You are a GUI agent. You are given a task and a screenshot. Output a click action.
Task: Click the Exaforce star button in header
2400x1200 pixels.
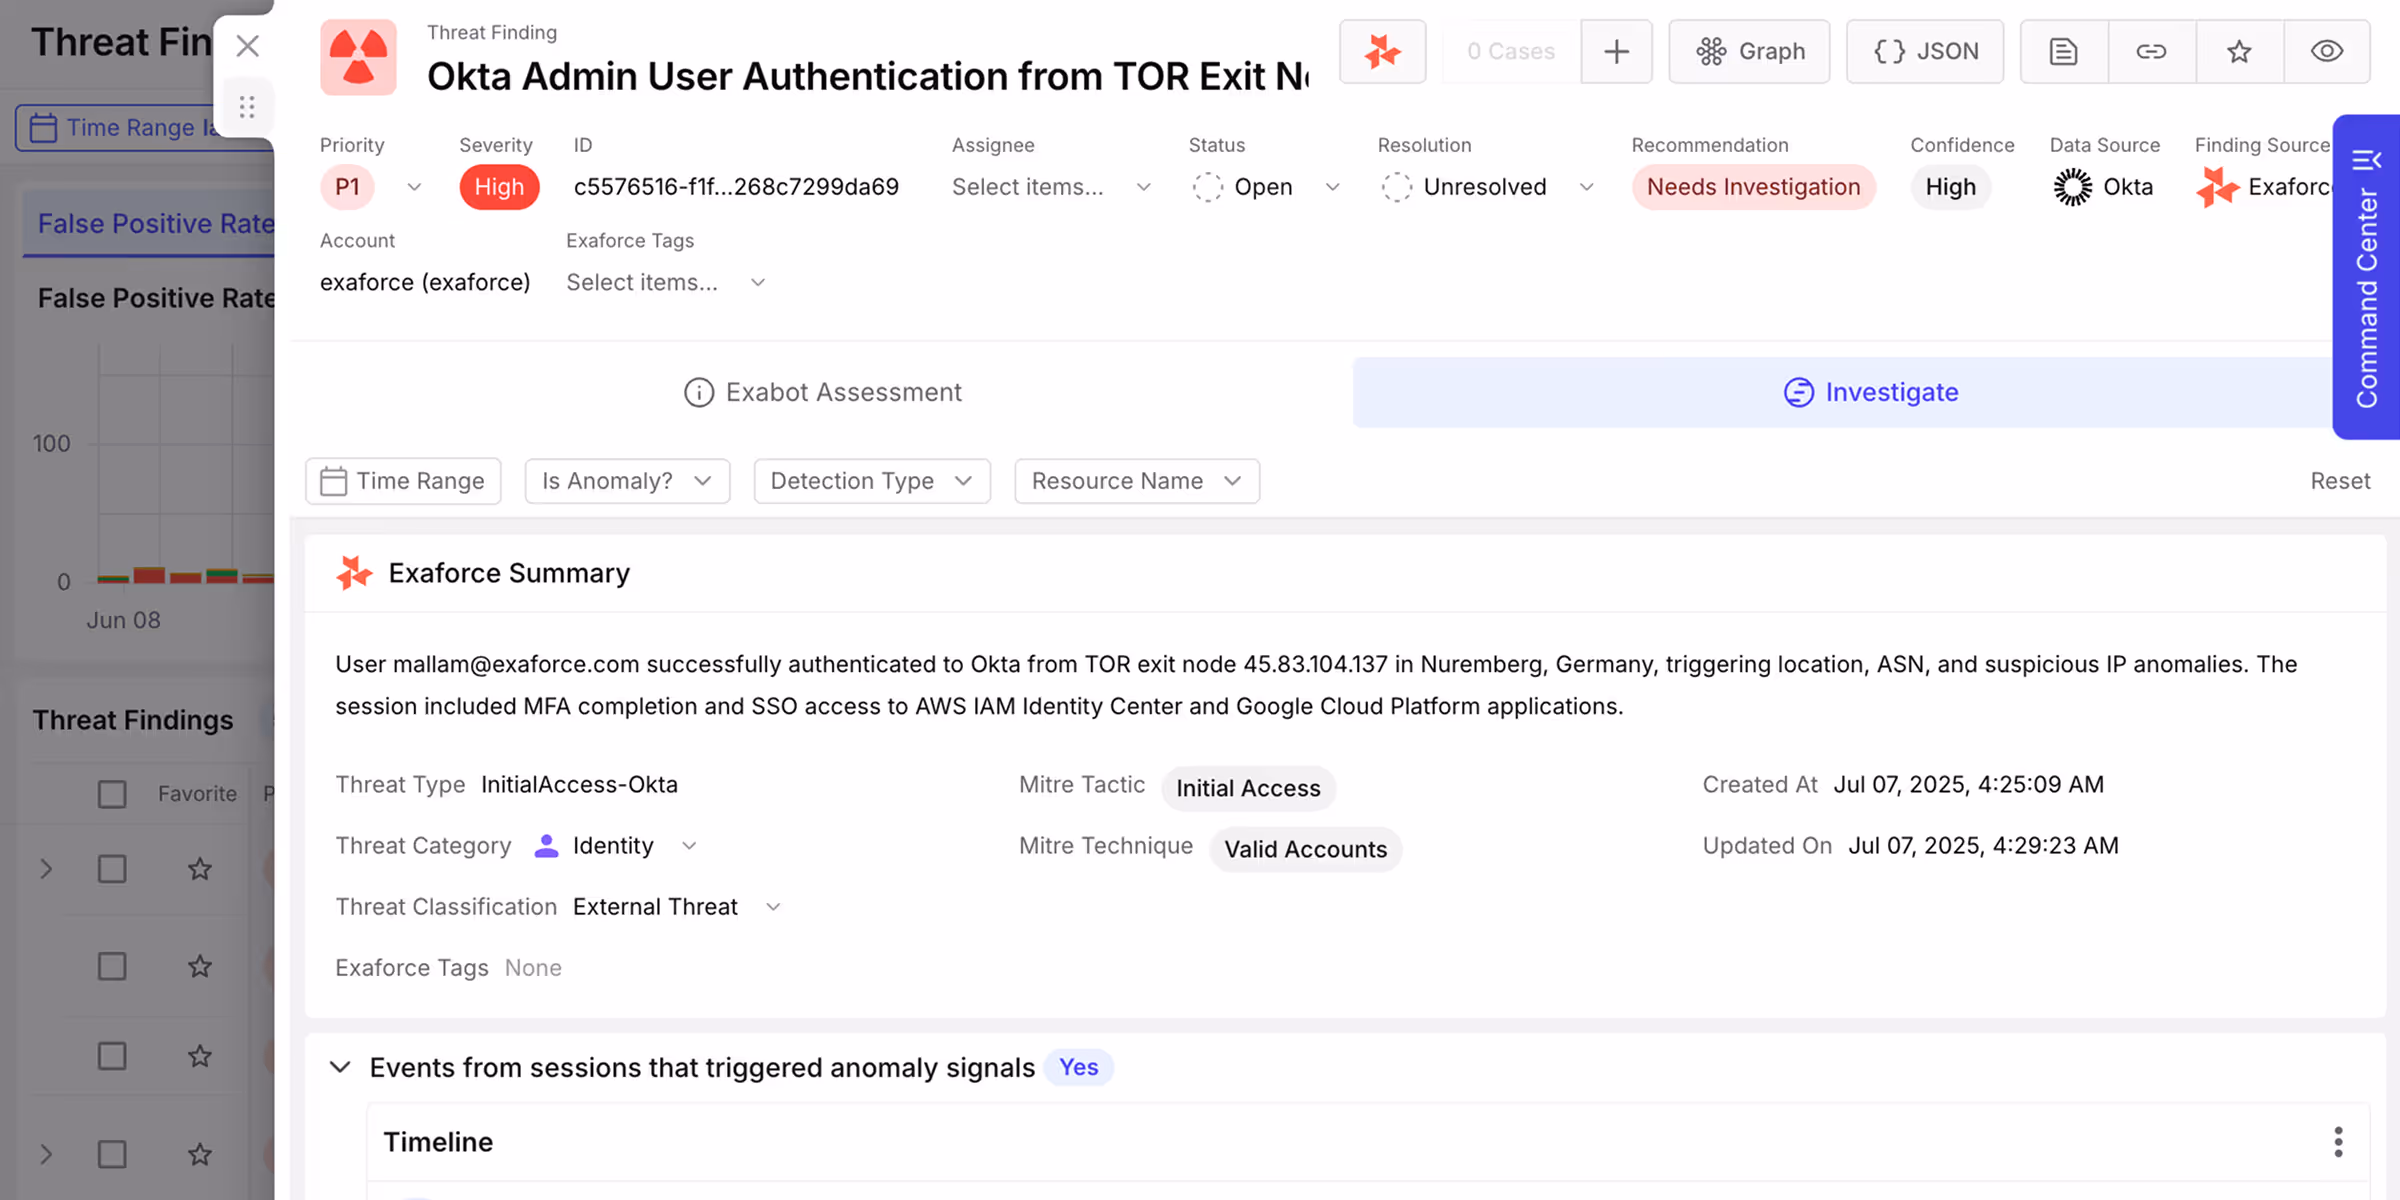click(1382, 51)
